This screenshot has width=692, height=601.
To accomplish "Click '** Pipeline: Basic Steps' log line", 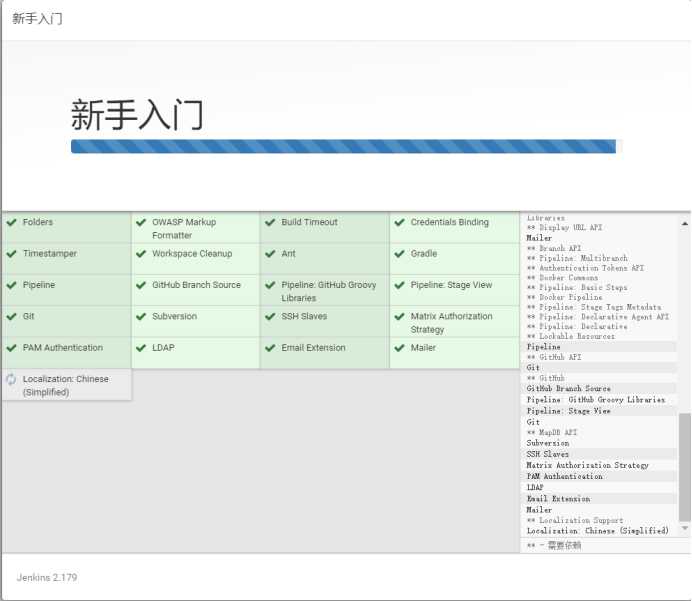I will tap(577, 287).
